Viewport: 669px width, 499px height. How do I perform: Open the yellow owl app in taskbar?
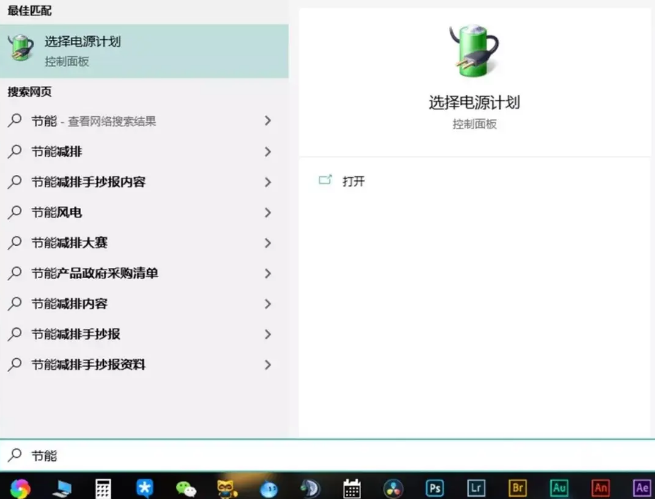point(227,488)
